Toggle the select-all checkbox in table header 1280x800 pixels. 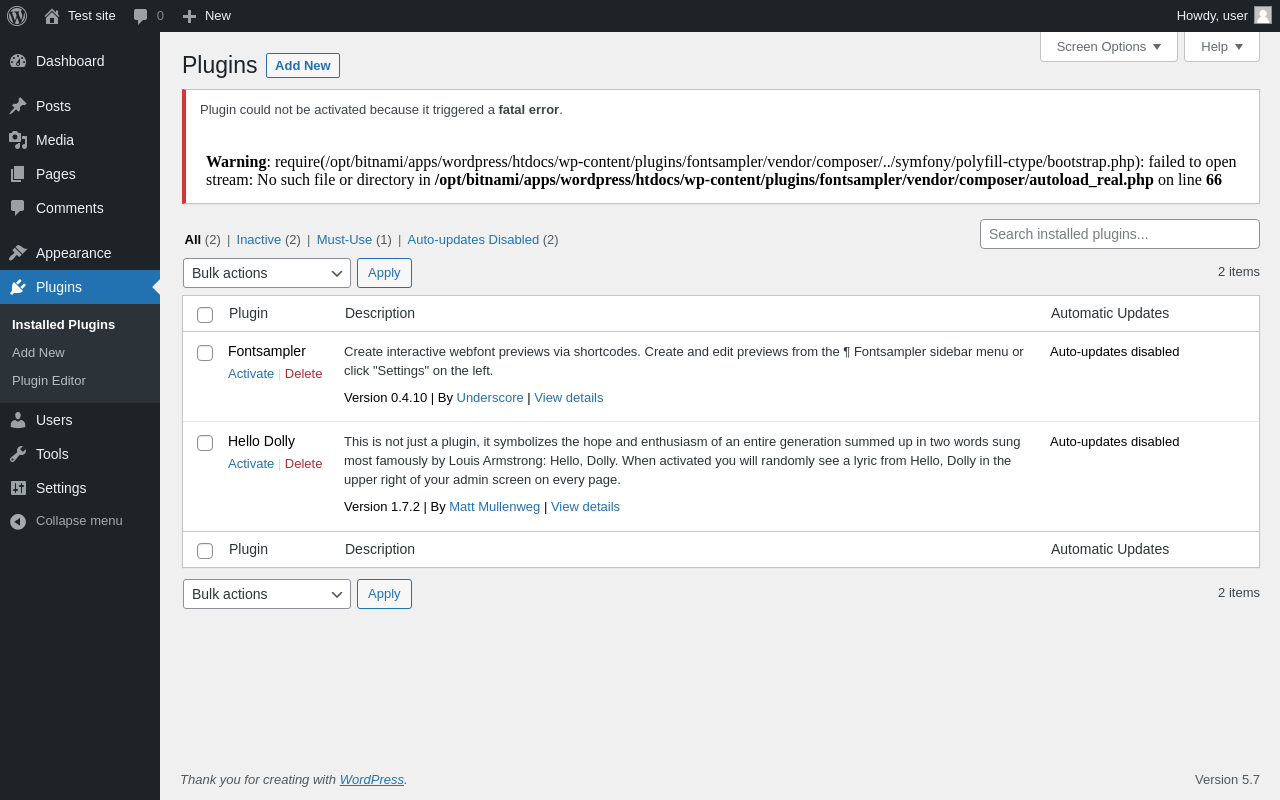(205, 315)
